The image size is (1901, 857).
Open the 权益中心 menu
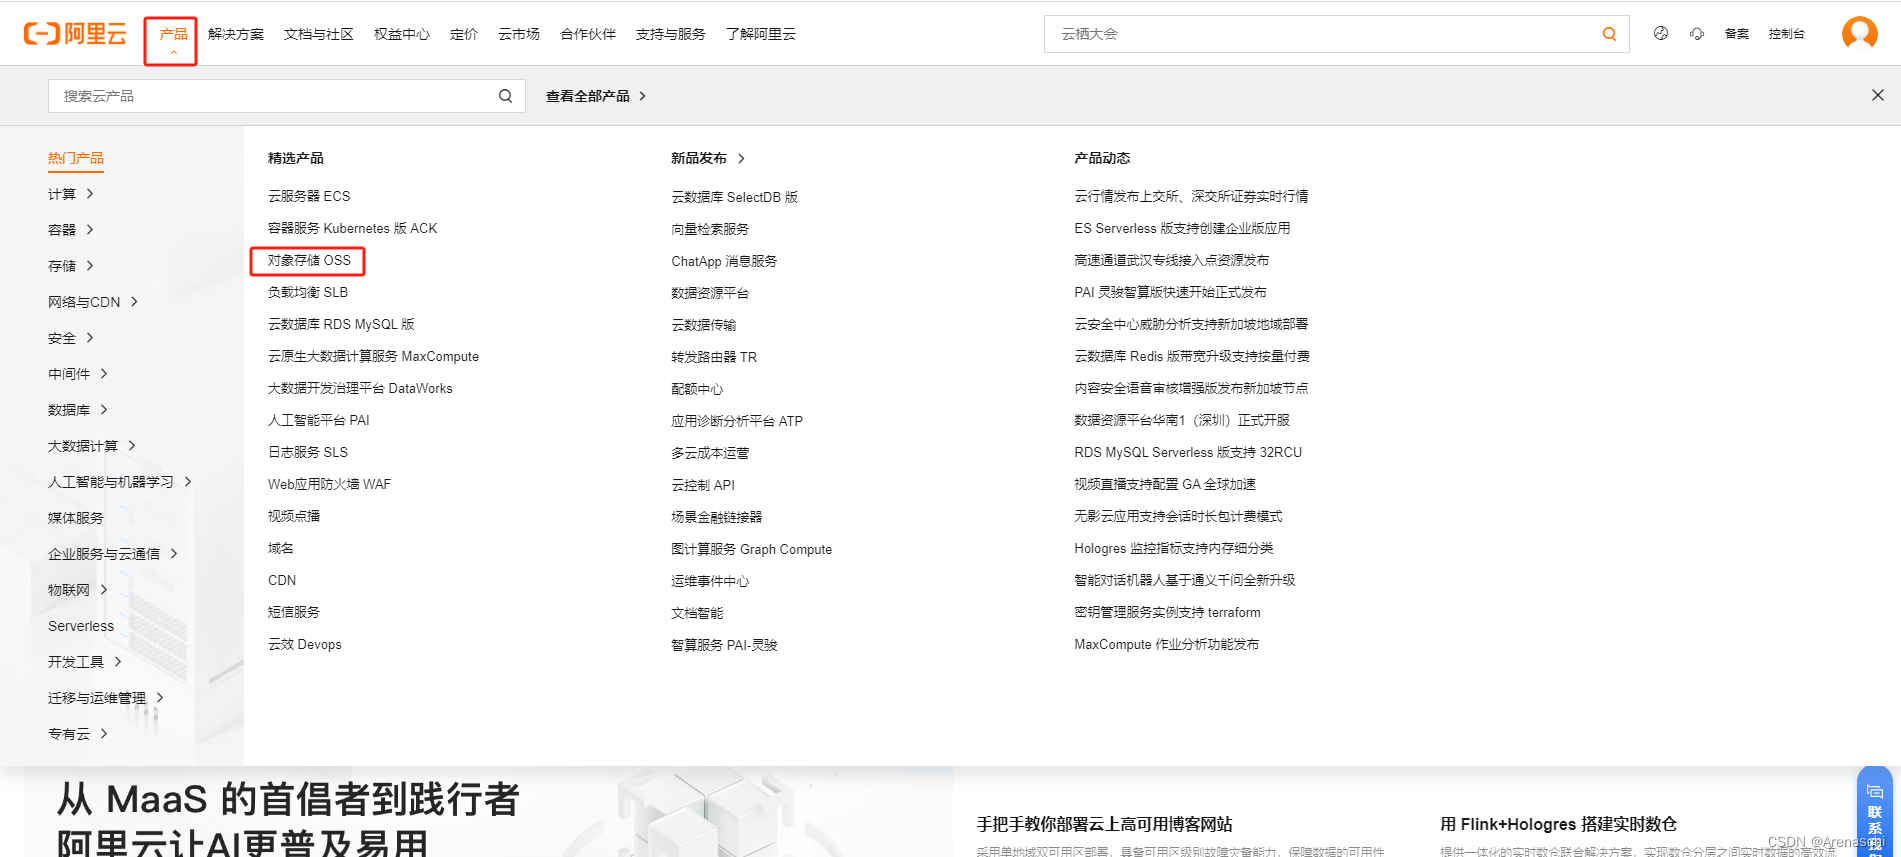pyautogui.click(x=402, y=34)
